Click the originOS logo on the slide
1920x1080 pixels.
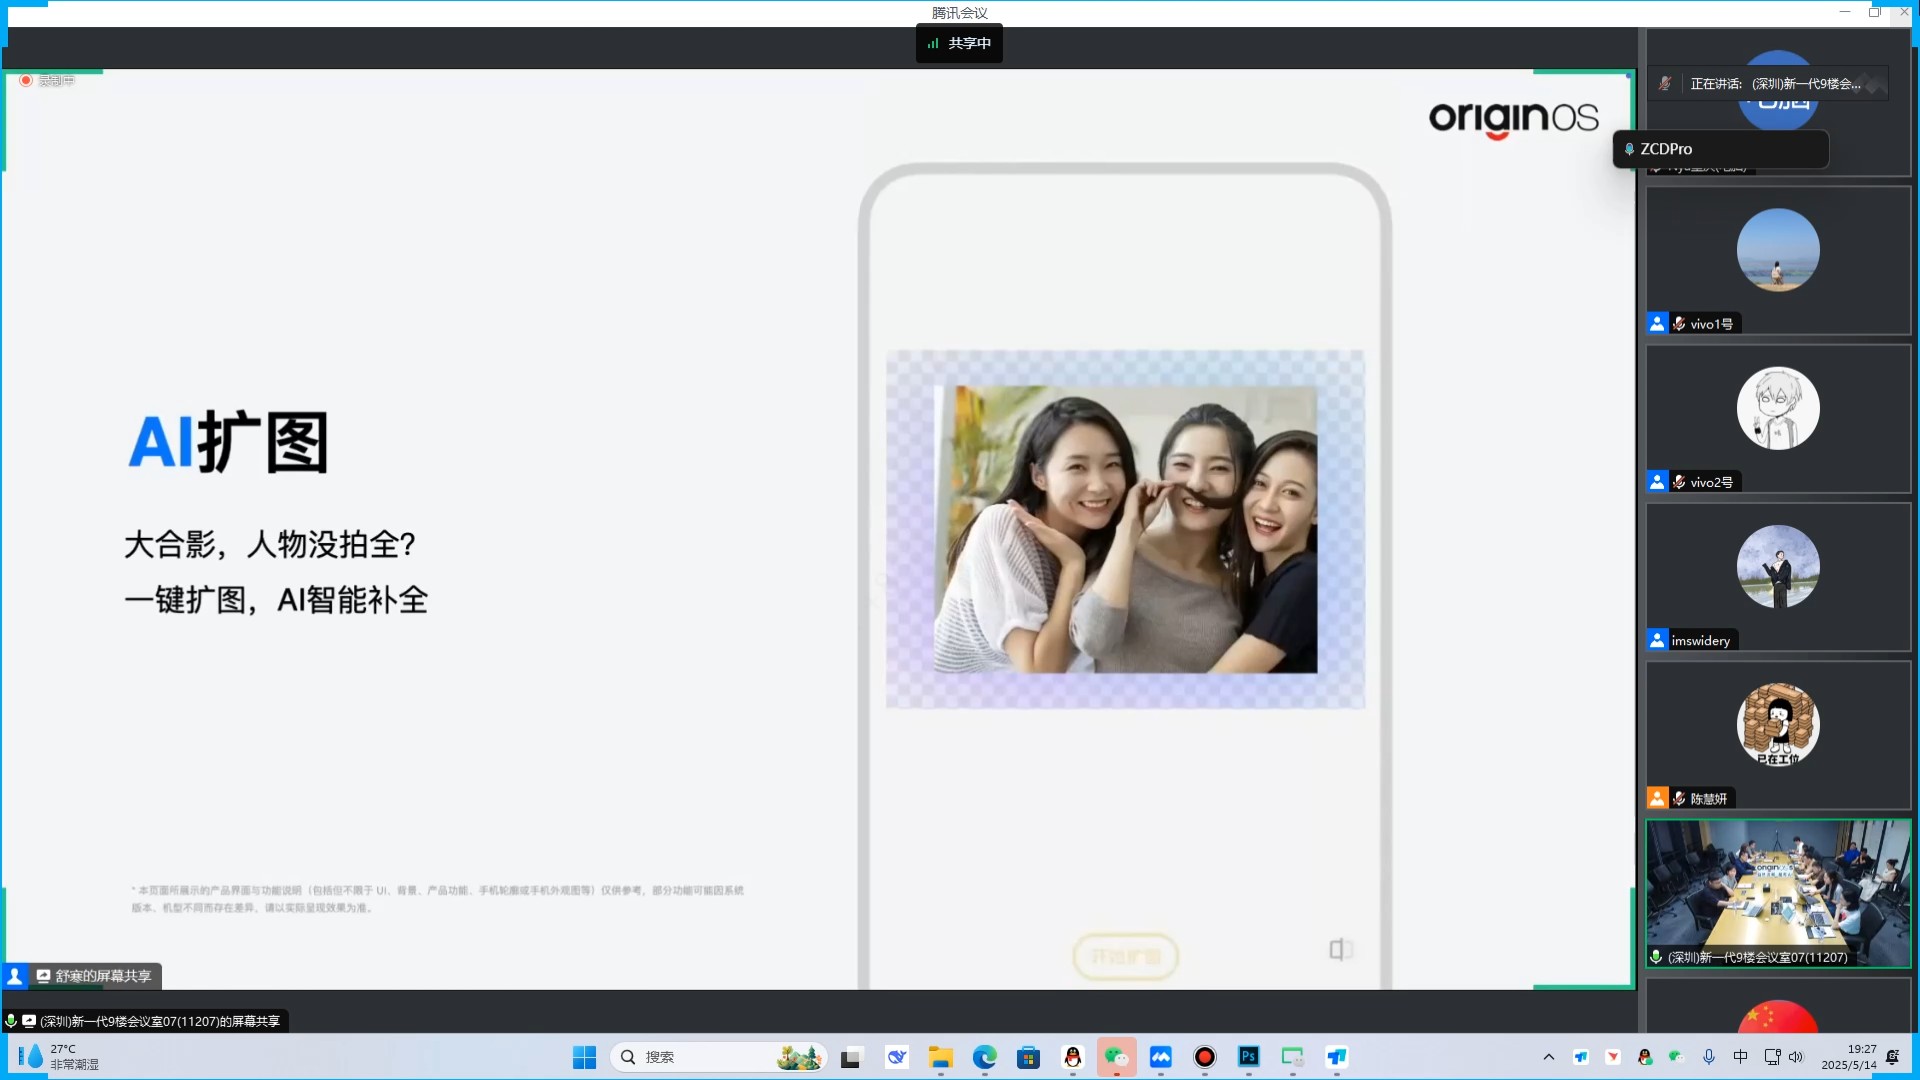pos(1513,119)
